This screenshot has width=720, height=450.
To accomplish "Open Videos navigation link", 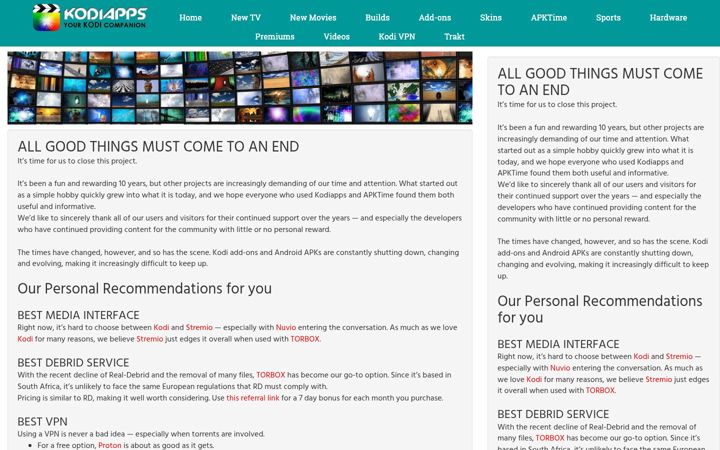I will click(337, 37).
